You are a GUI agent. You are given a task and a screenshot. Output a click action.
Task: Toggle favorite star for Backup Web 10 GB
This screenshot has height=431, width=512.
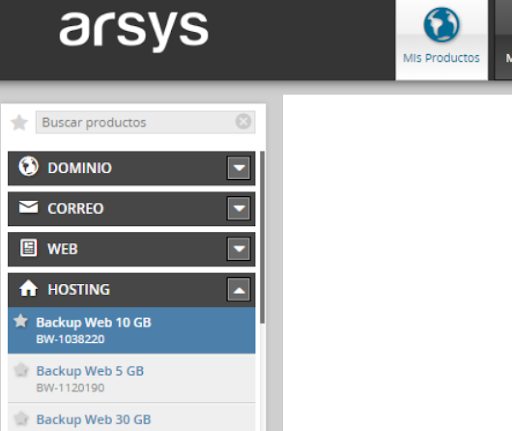click(21, 321)
